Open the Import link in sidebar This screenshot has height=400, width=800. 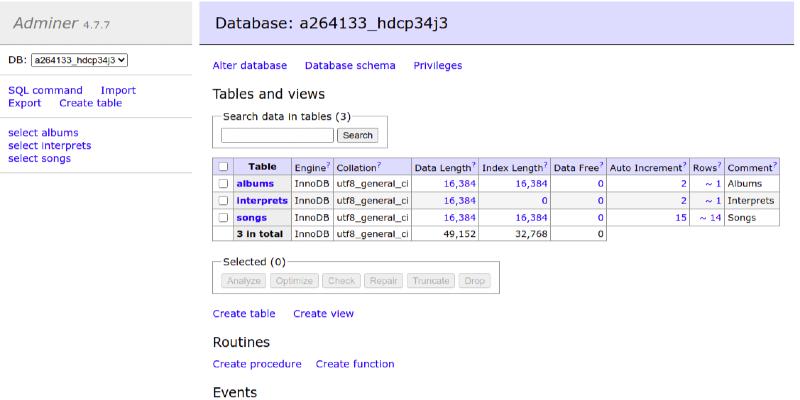tap(118, 90)
